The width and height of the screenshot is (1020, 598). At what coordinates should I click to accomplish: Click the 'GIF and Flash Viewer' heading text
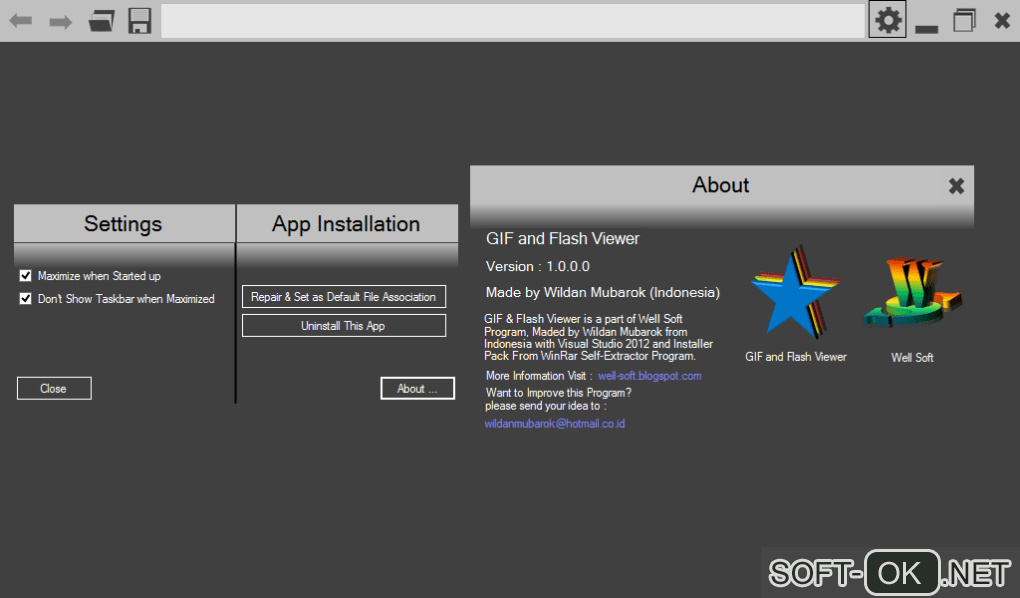point(563,239)
